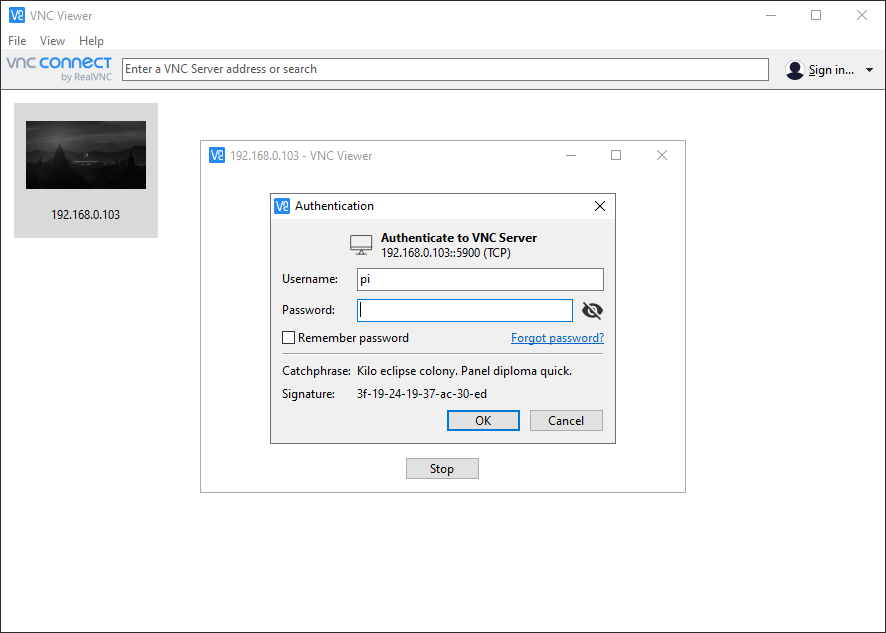This screenshot has height=633, width=886.
Task: Open the File menu
Action: tap(17, 41)
